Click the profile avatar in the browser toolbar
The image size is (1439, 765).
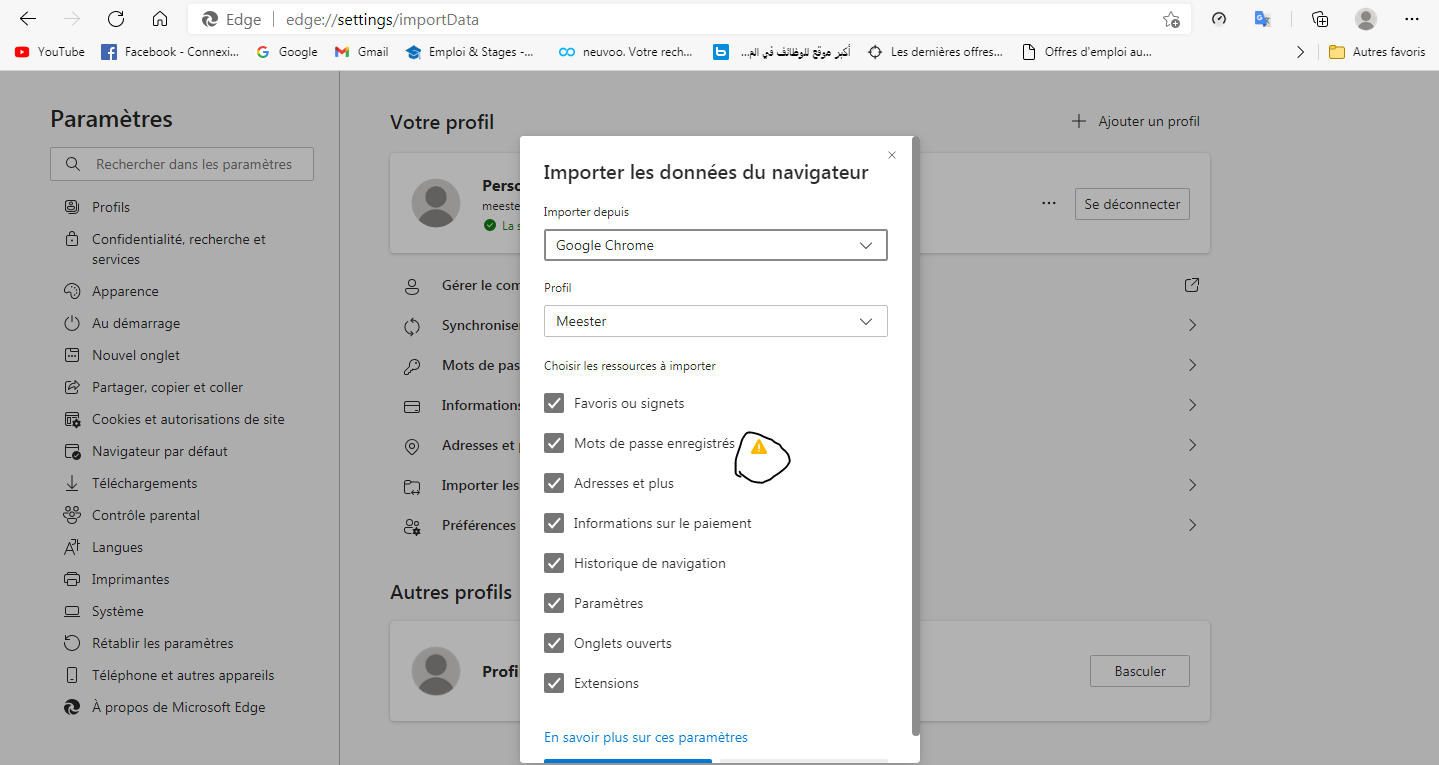pos(1366,19)
